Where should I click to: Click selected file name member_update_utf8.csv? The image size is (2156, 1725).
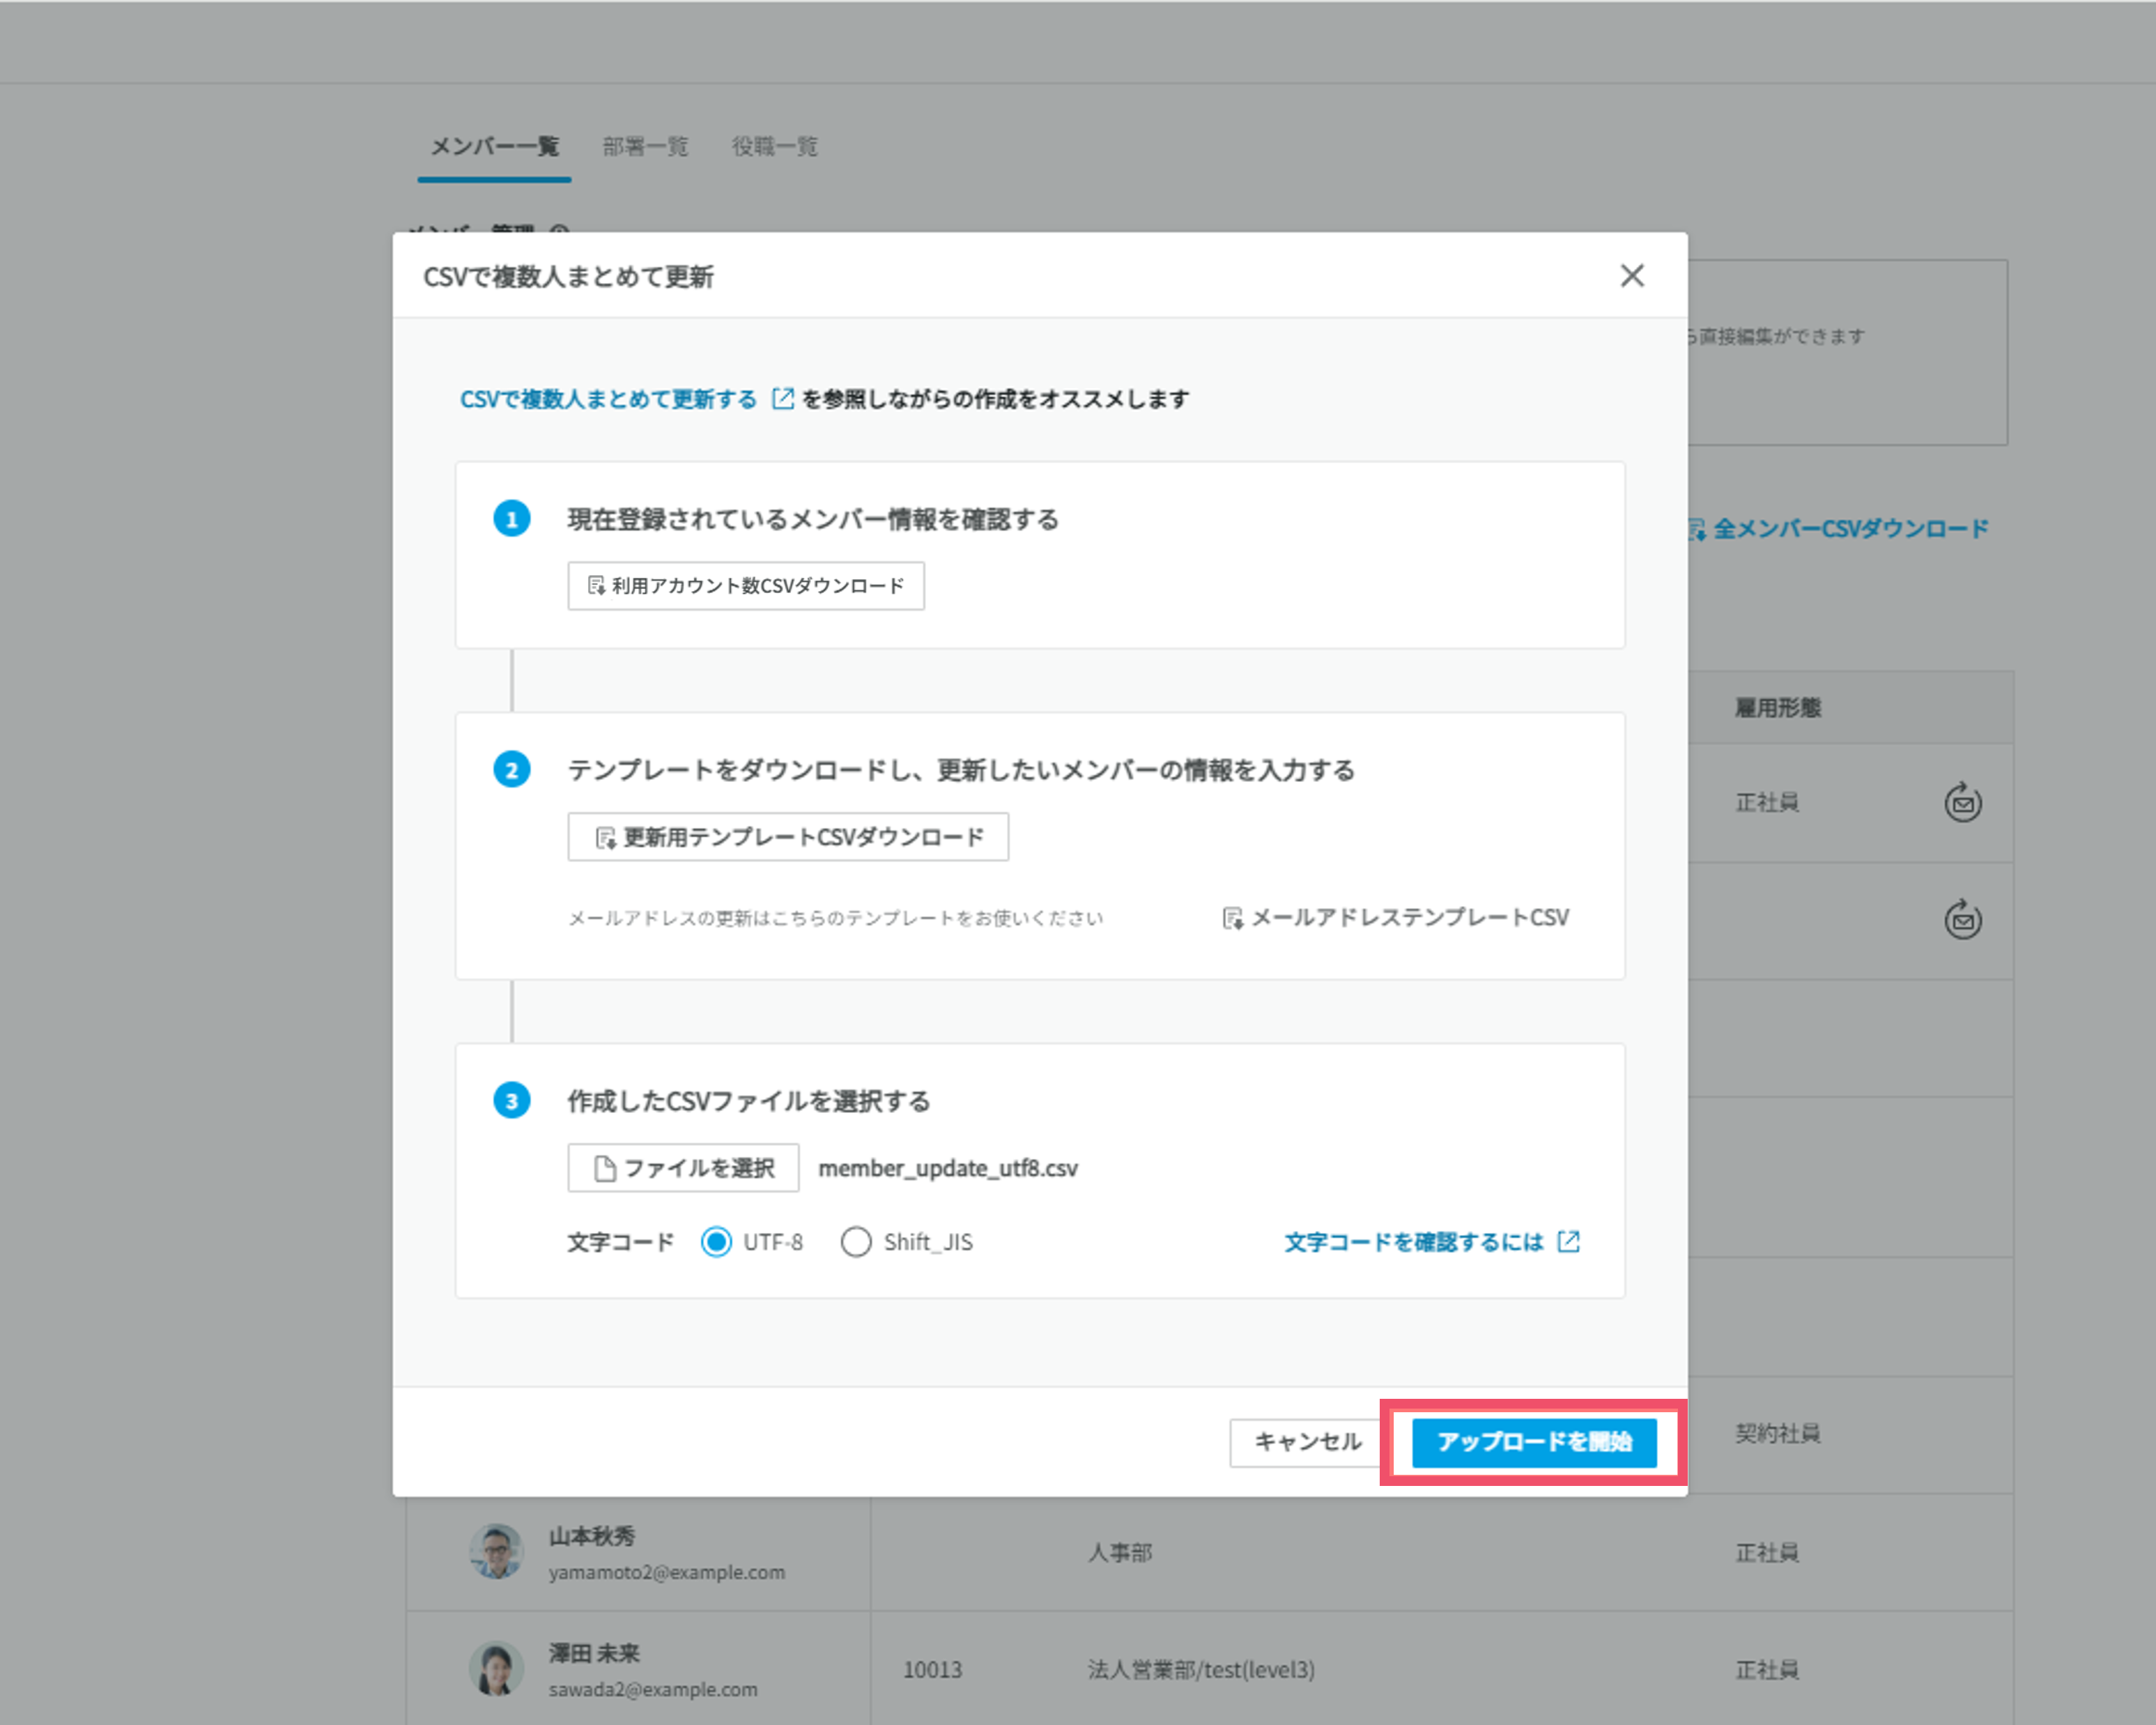tap(948, 1168)
